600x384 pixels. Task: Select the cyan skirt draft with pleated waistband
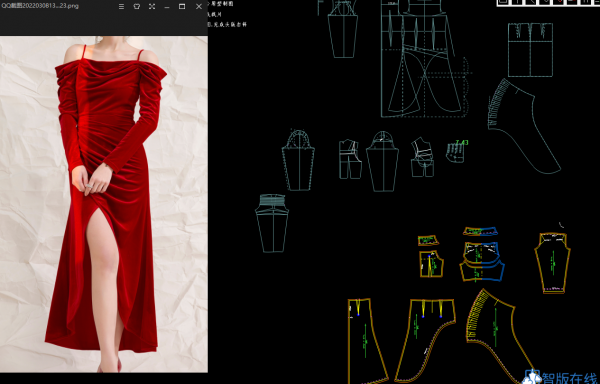(x=272, y=223)
